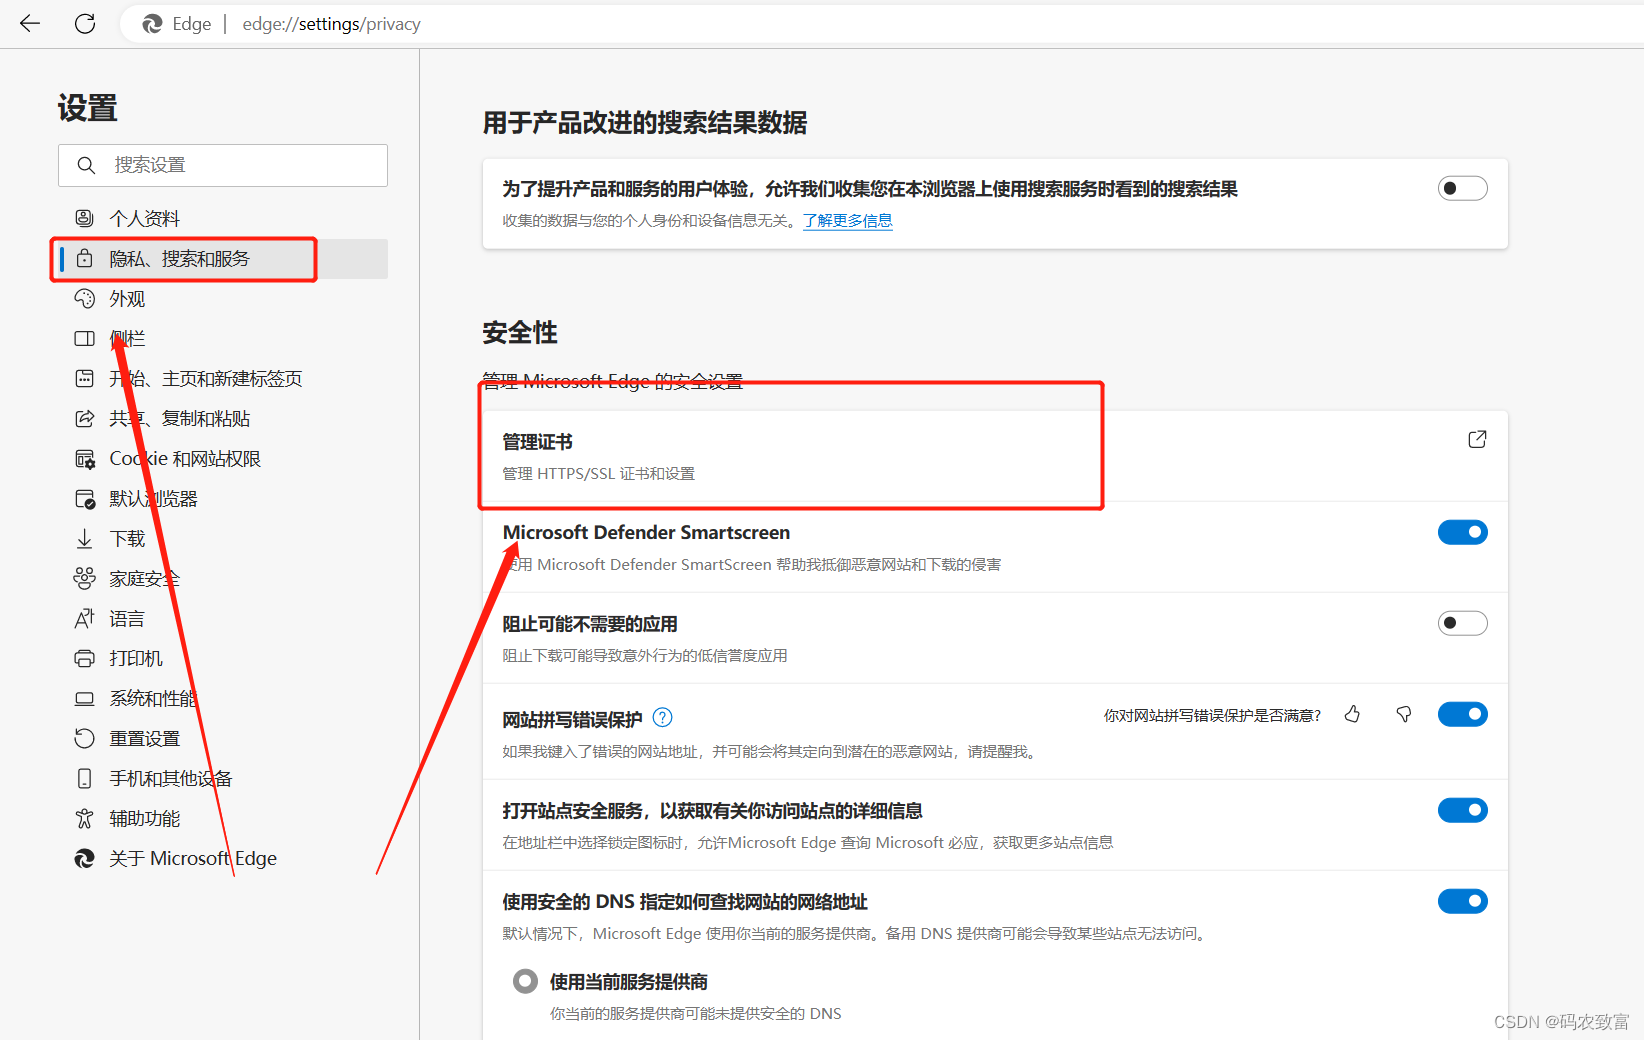
Task: Click the 个人资料 profile icon
Action: (85, 218)
